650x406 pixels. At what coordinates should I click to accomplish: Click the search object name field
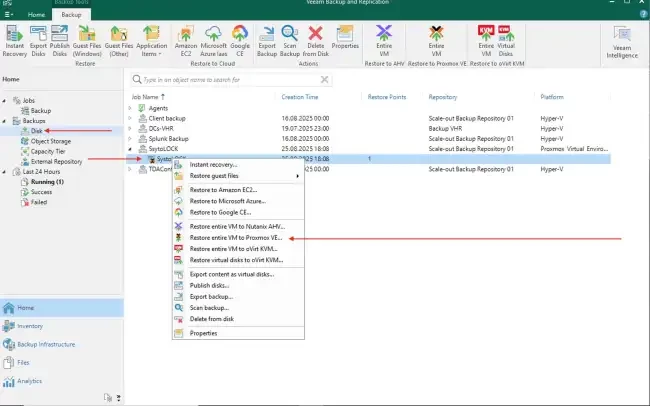click(231, 80)
